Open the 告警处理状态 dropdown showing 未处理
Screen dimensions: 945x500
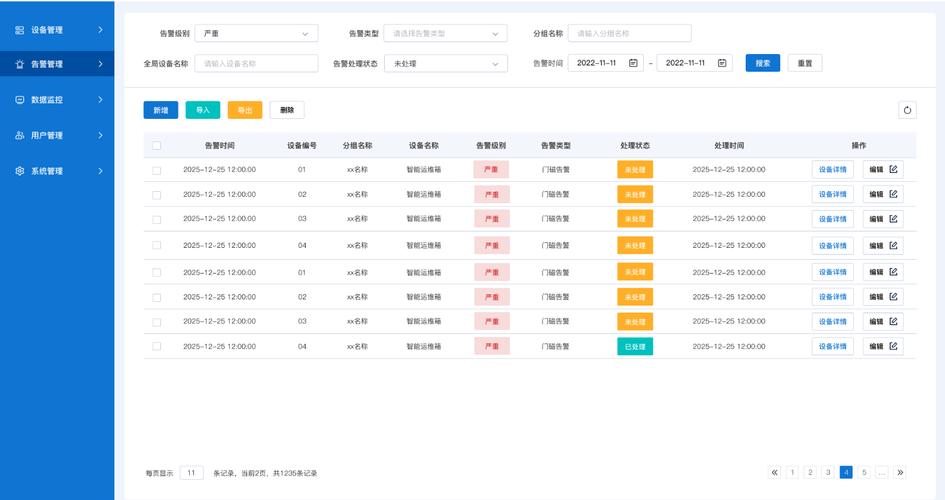[x=445, y=63]
